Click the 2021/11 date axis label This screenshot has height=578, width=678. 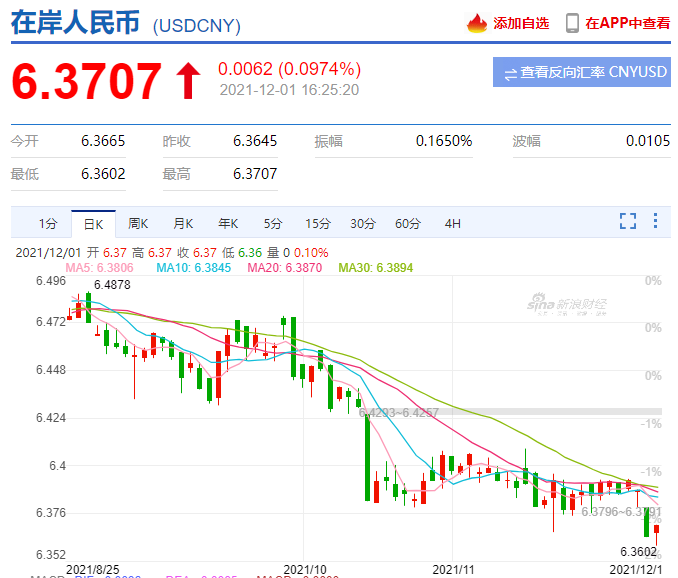[x=453, y=569]
